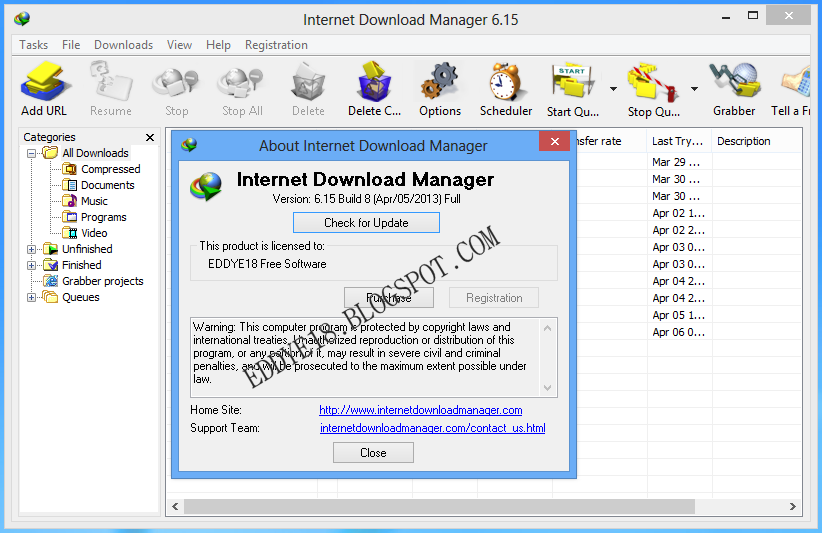Open the Registration menu
Screen dimensions: 822x533
[x=276, y=45]
